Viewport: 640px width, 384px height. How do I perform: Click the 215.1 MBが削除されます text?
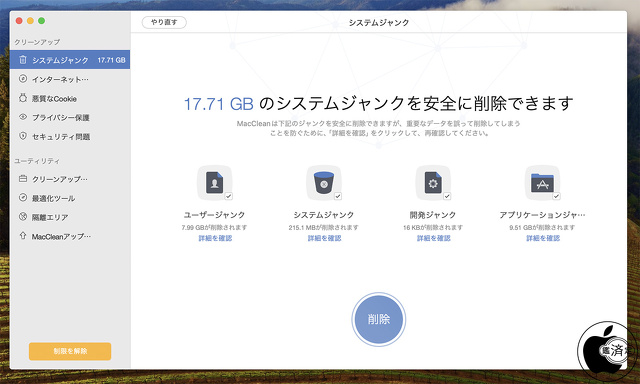coord(324,227)
